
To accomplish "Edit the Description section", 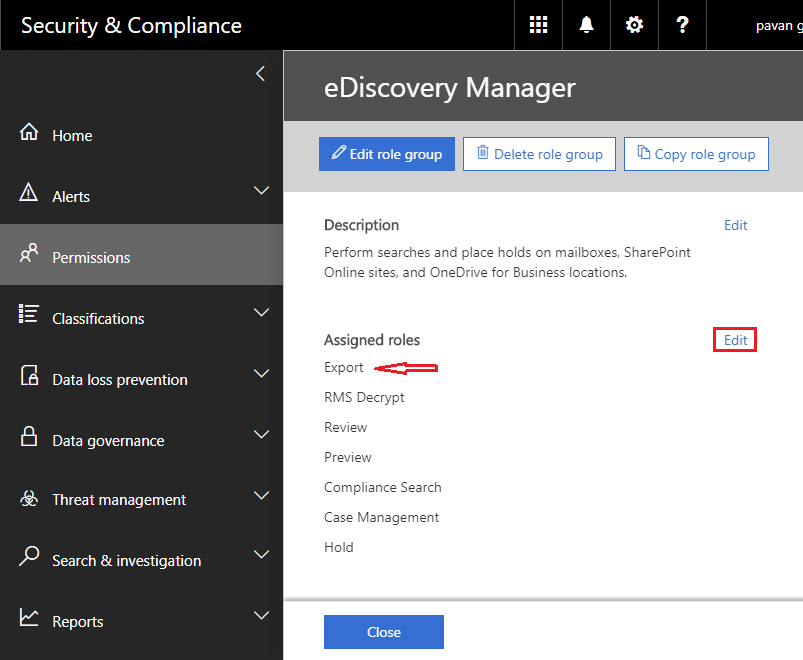I will (x=735, y=225).
